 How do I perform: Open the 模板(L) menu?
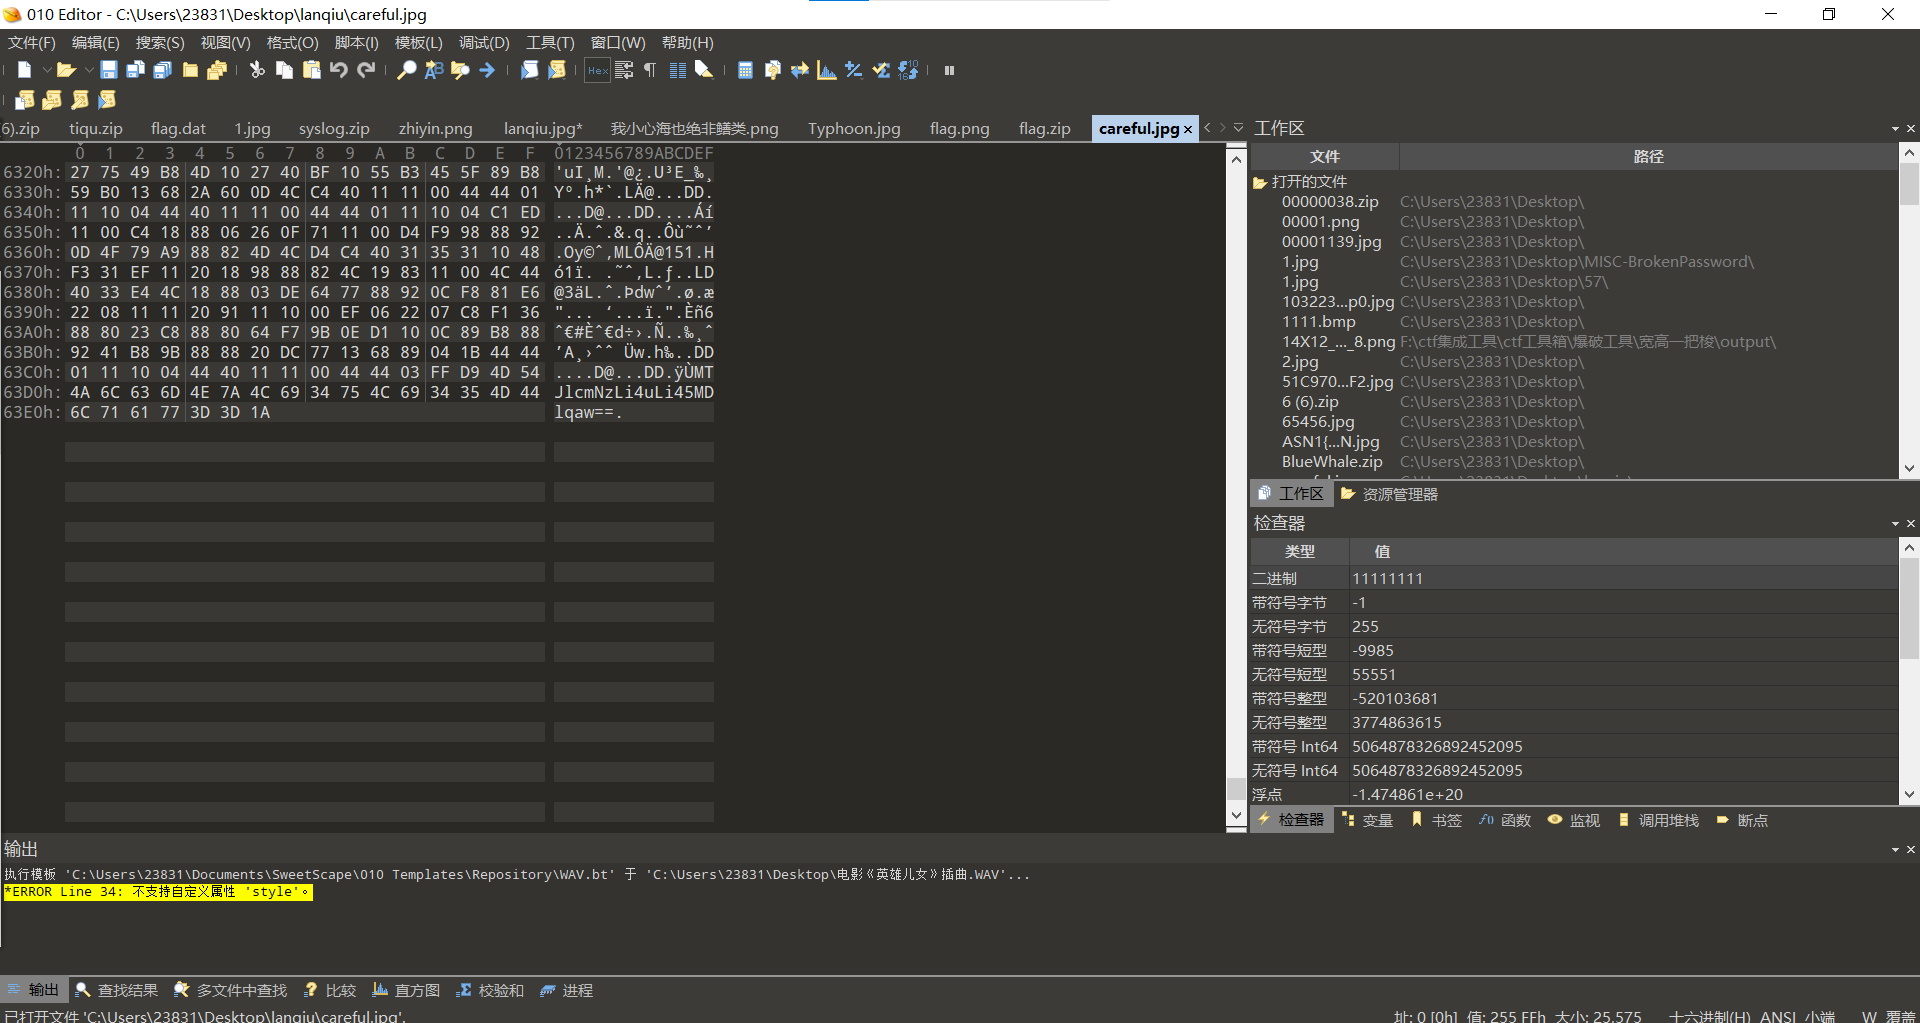(x=418, y=43)
